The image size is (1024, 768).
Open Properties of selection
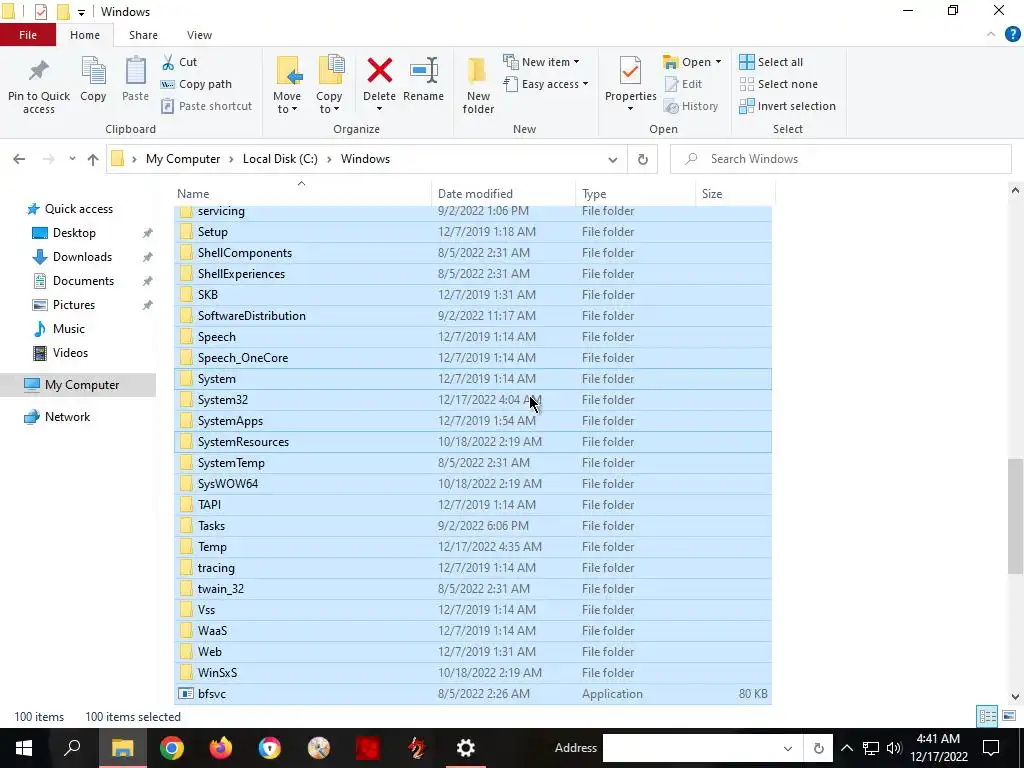pyautogui.click(x=630, y=83)
